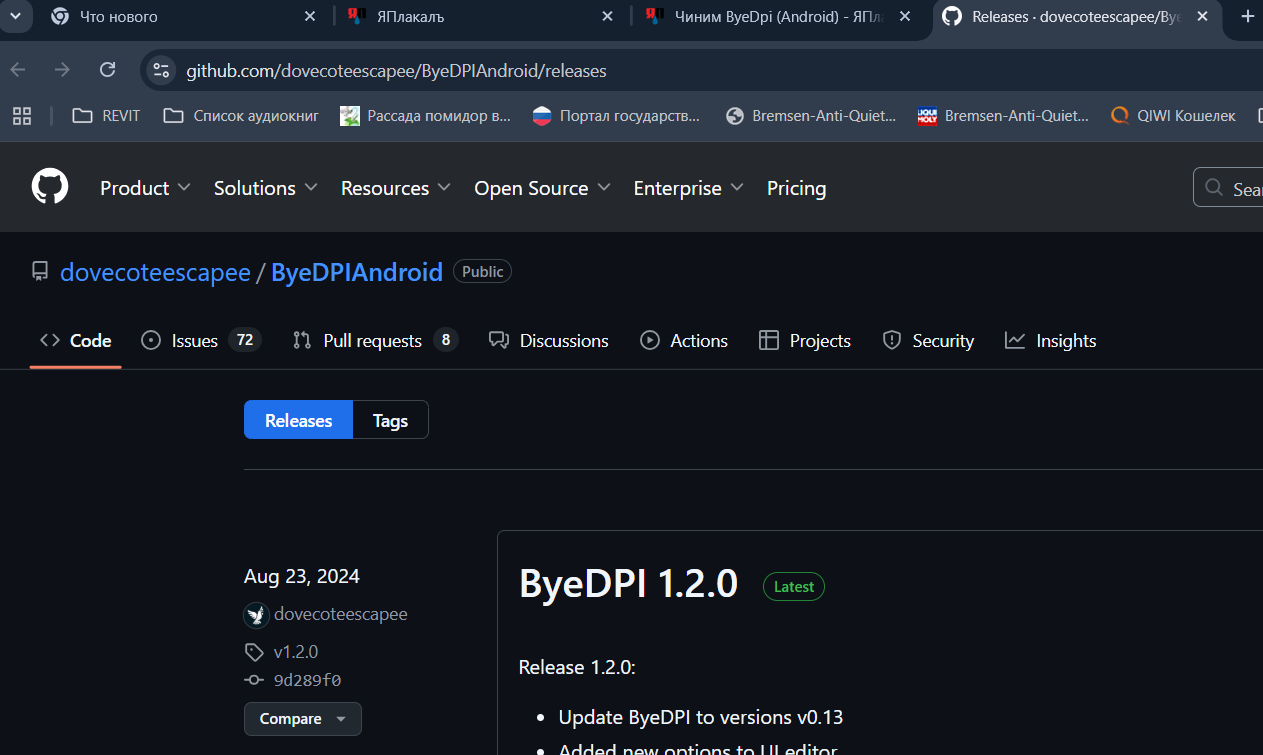Screen dimensions: 1263x755
Task: Click the repository icon beside owner name
Action: (40, 272)
